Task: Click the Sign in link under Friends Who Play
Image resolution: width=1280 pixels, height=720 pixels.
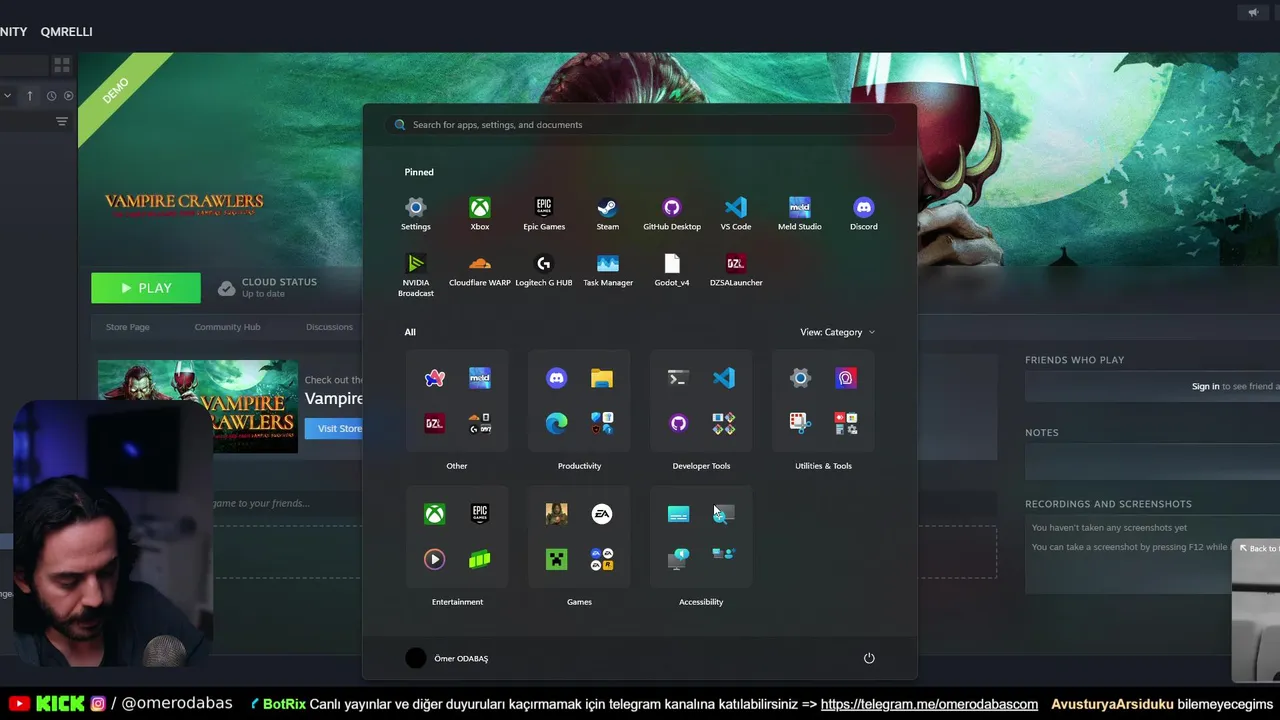Action: 1205,387
